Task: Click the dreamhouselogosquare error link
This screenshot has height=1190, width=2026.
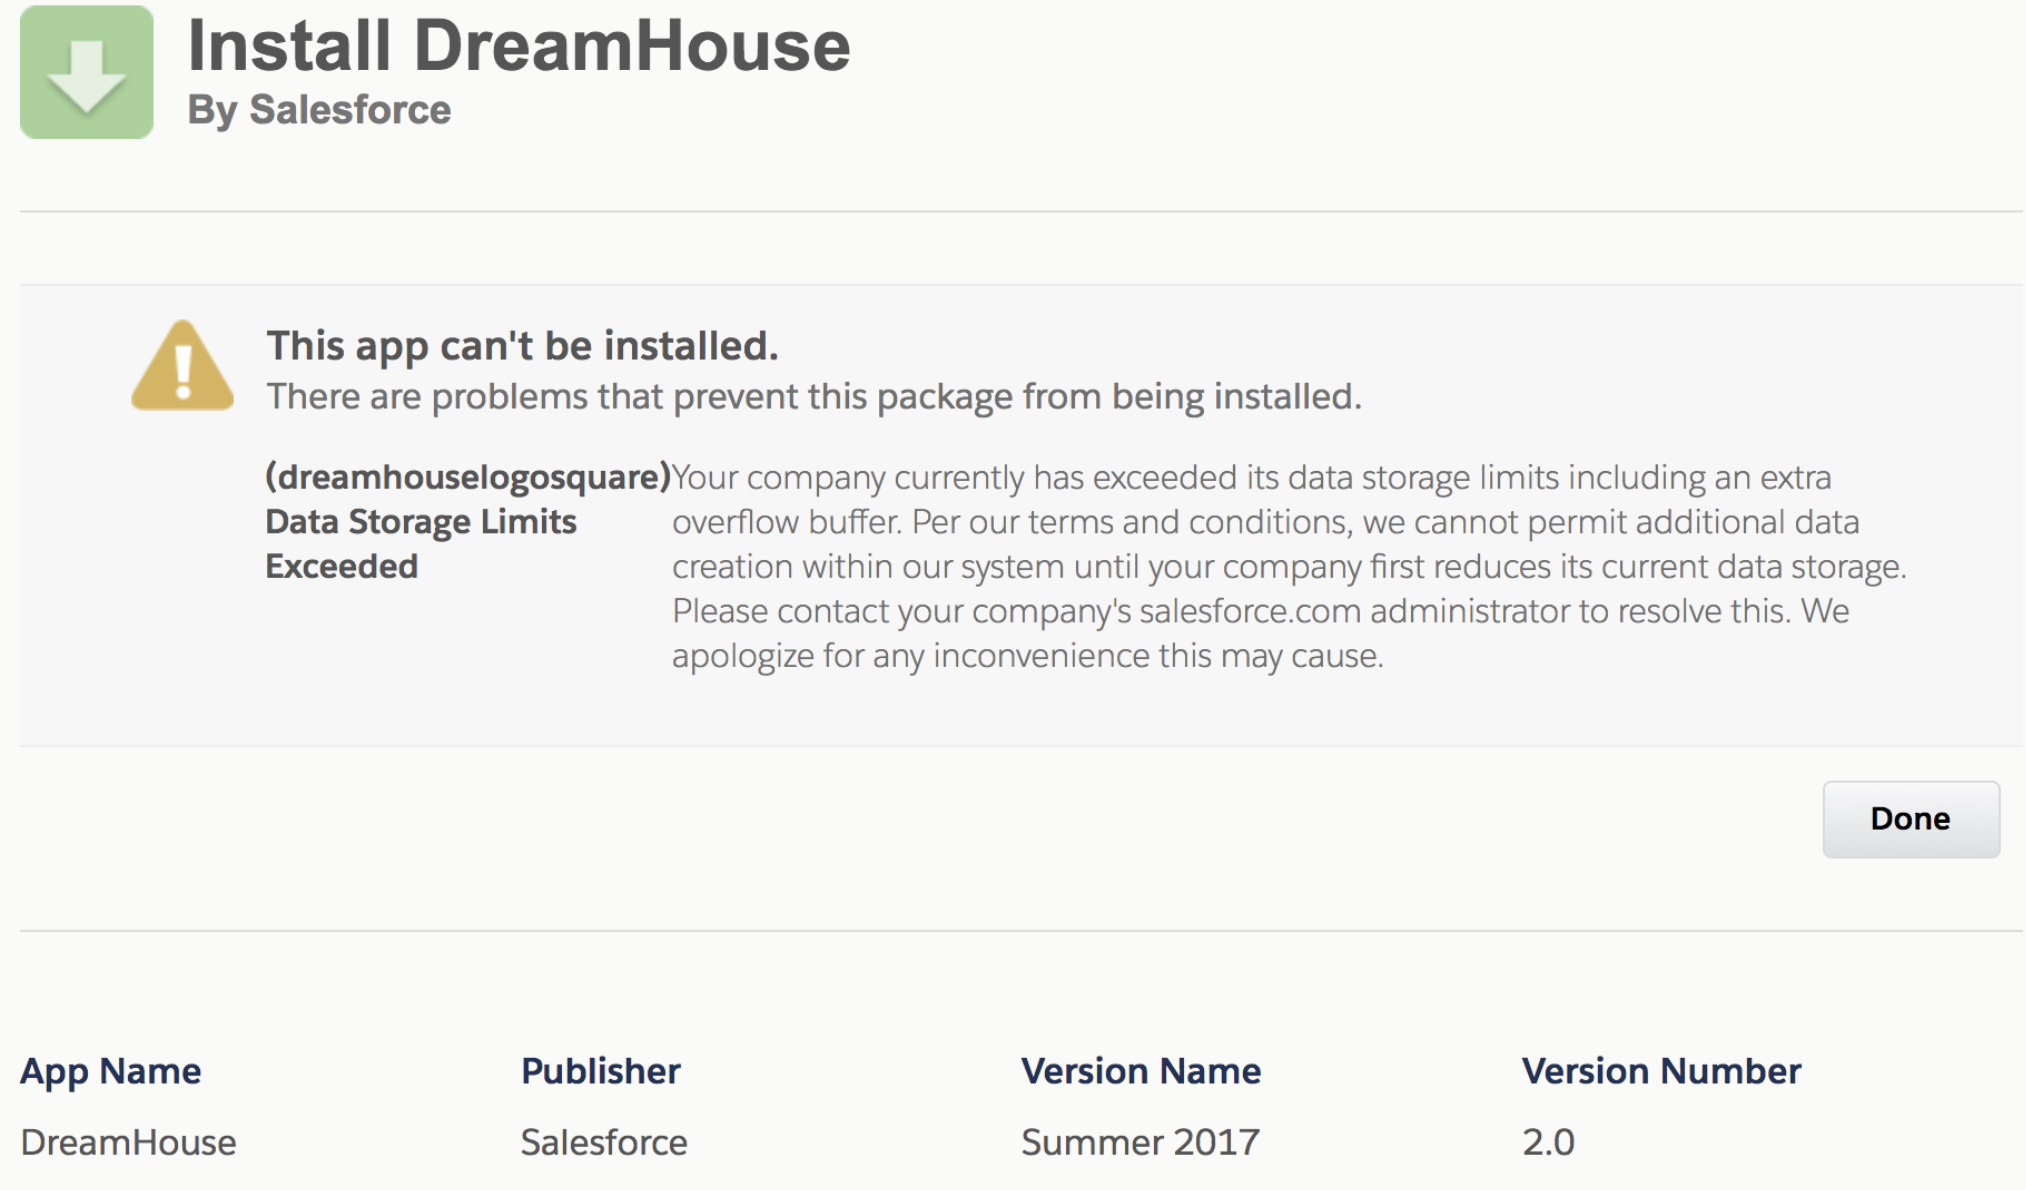Action: (x=467, y=477)
